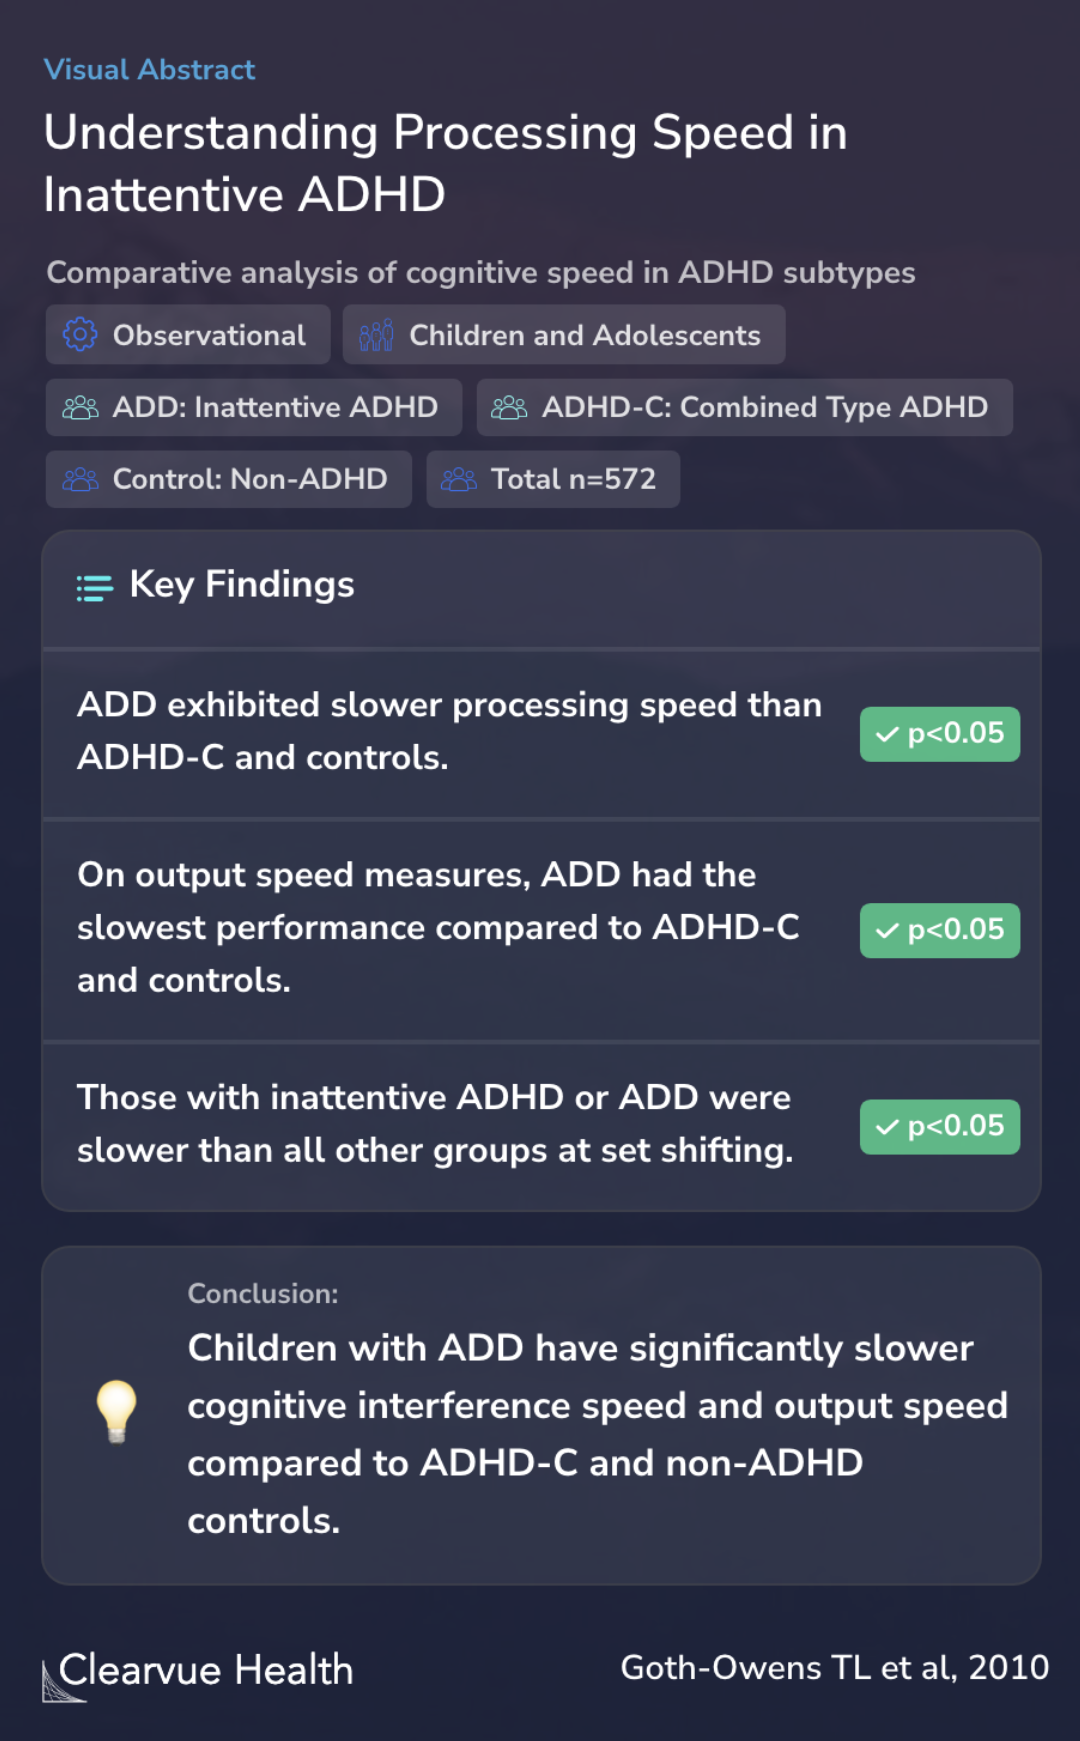Click the group icon next to ADHD-C: Combined Type
This screenshot has width=1080, height=1741.
(x=509, y=407)
